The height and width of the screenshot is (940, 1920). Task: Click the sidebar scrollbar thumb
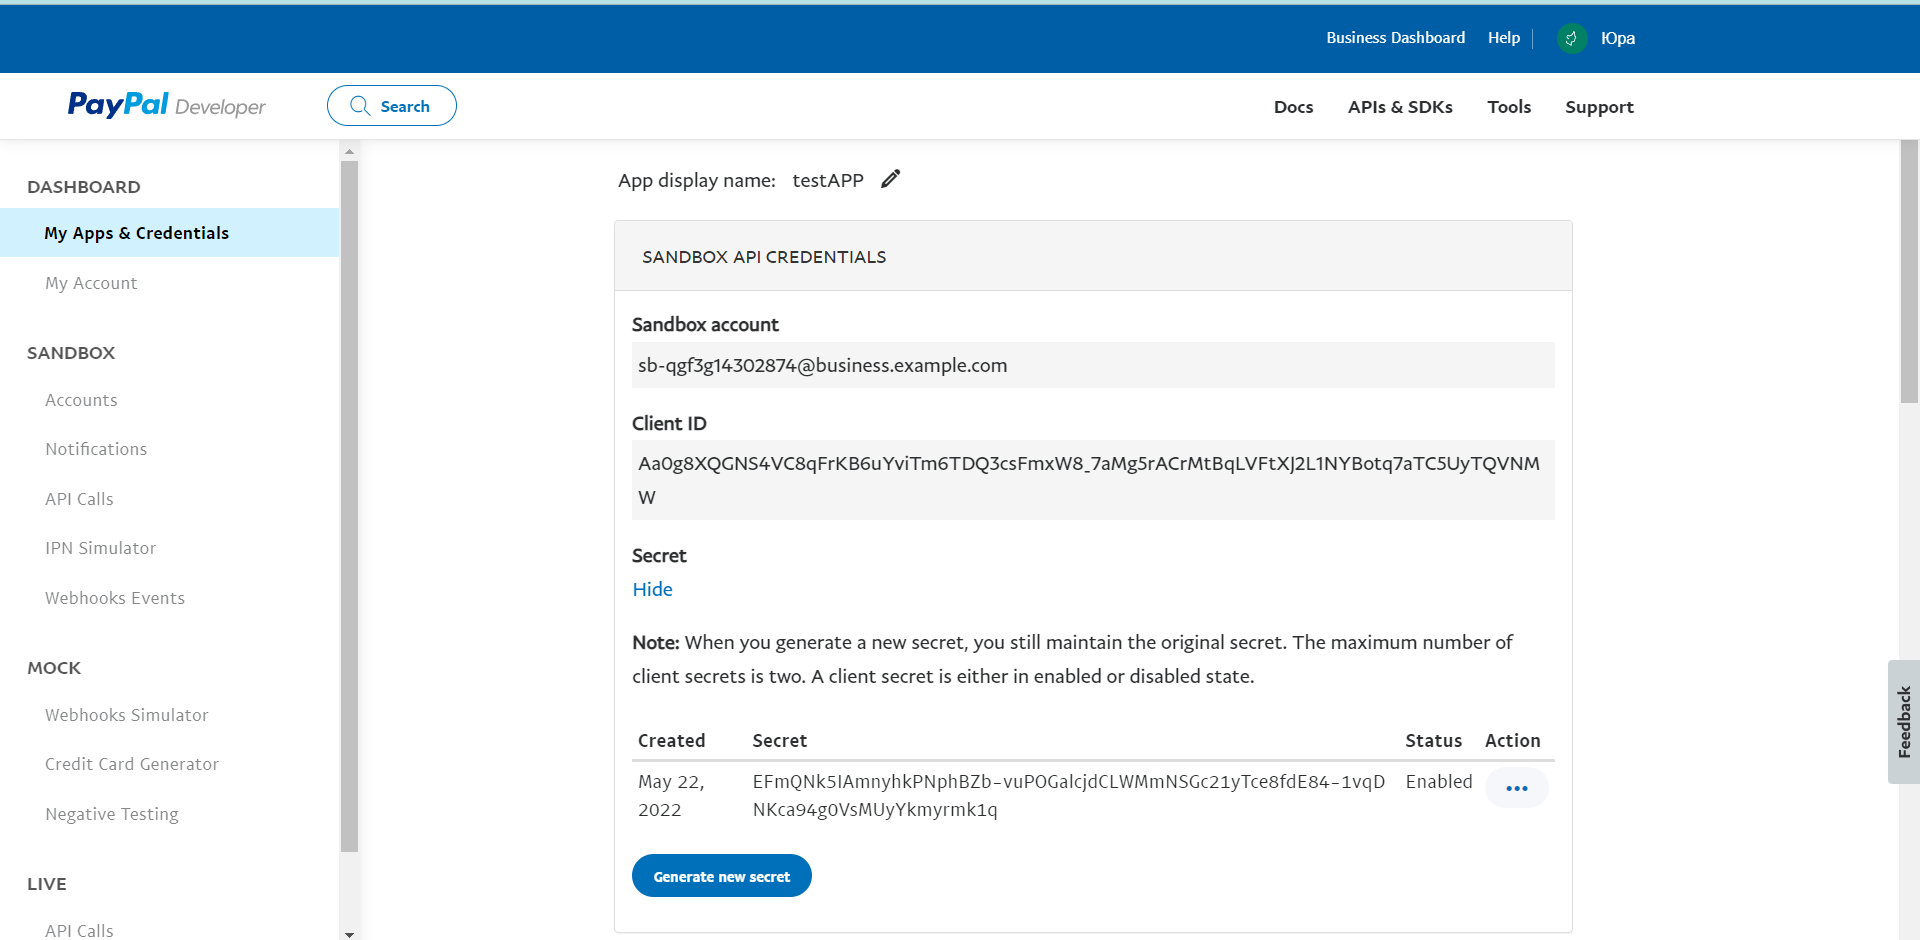(349, 506)
